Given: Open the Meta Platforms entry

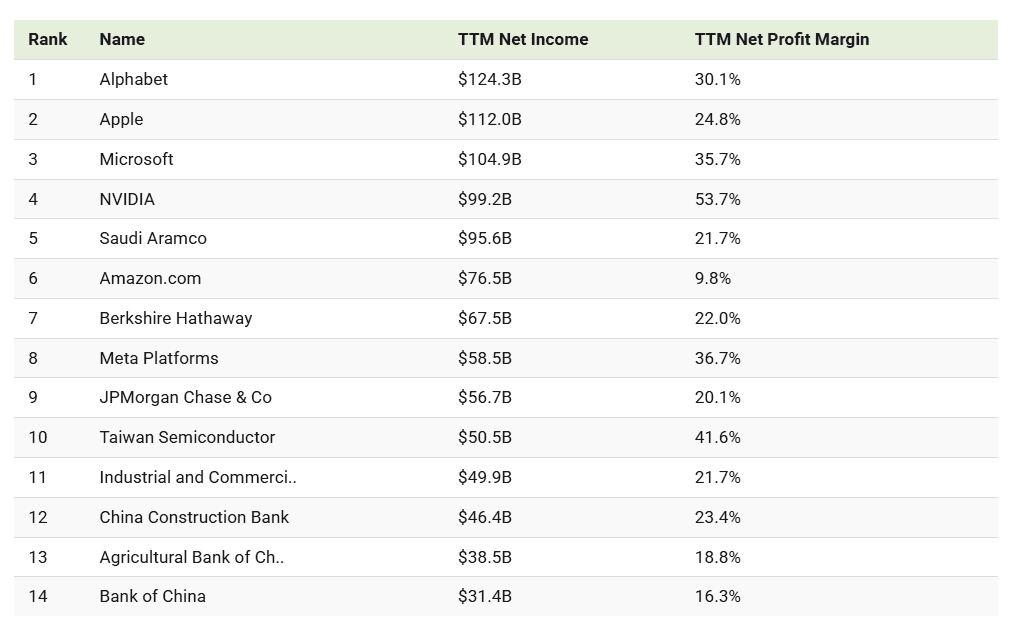Looking at the screenshot, I should [x=159, y=358].
